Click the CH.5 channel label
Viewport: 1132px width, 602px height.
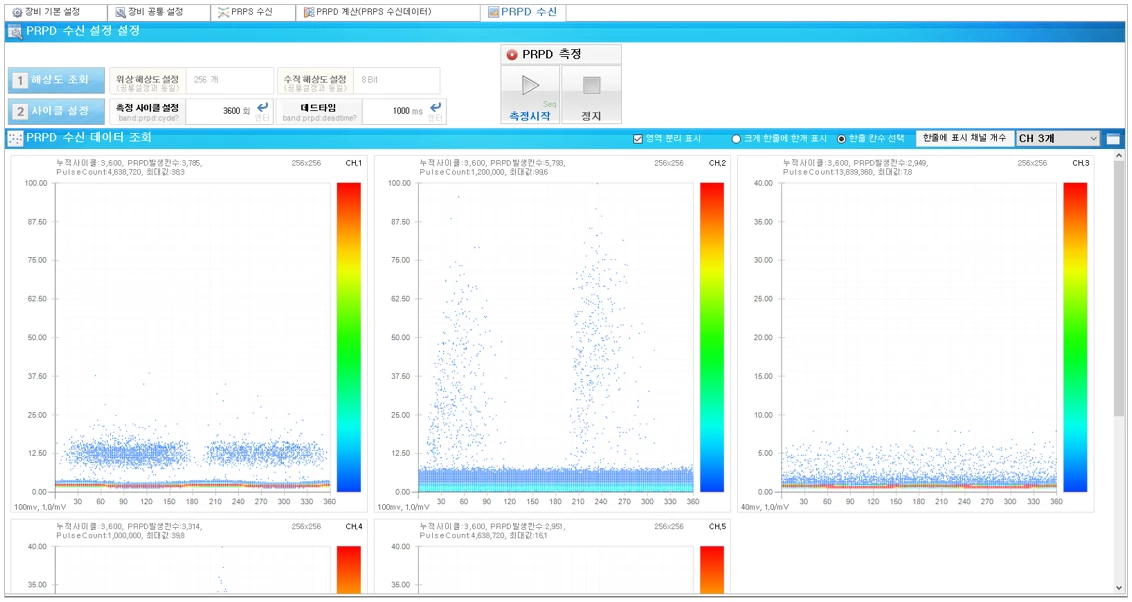pyautogui.click(x=717, y=527)
